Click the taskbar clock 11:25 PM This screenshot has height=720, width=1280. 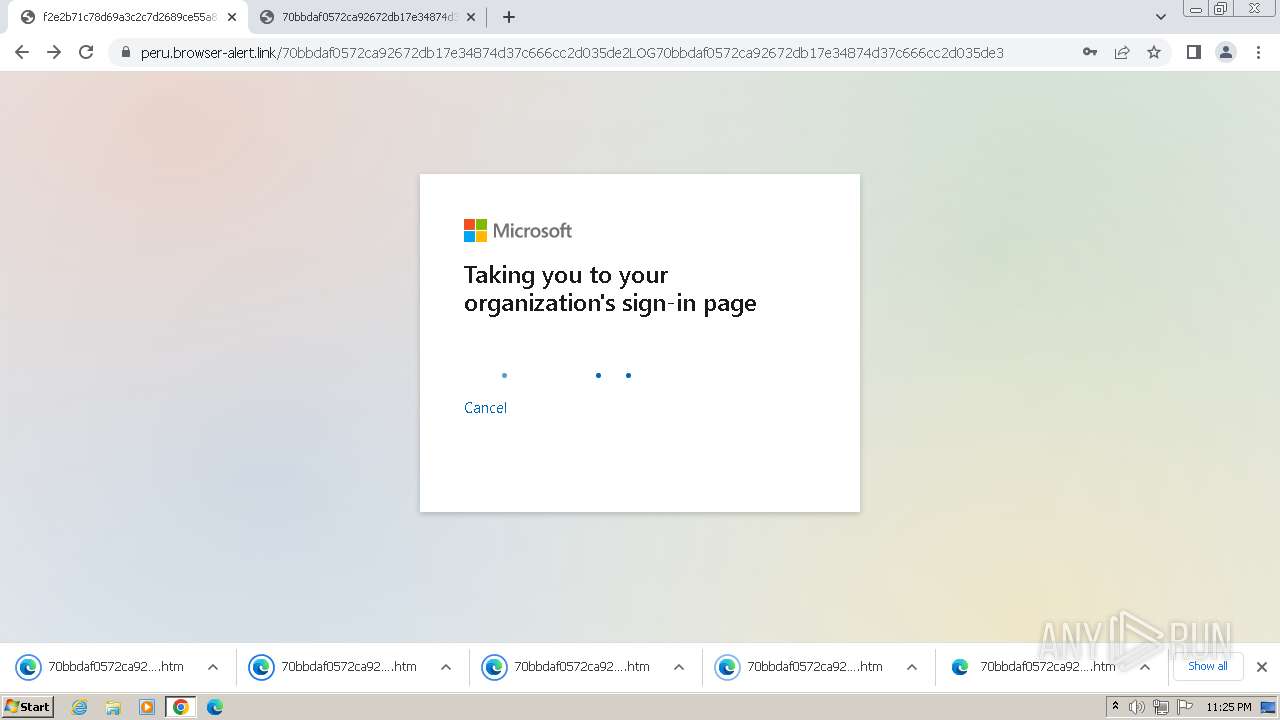(1229, 707)
